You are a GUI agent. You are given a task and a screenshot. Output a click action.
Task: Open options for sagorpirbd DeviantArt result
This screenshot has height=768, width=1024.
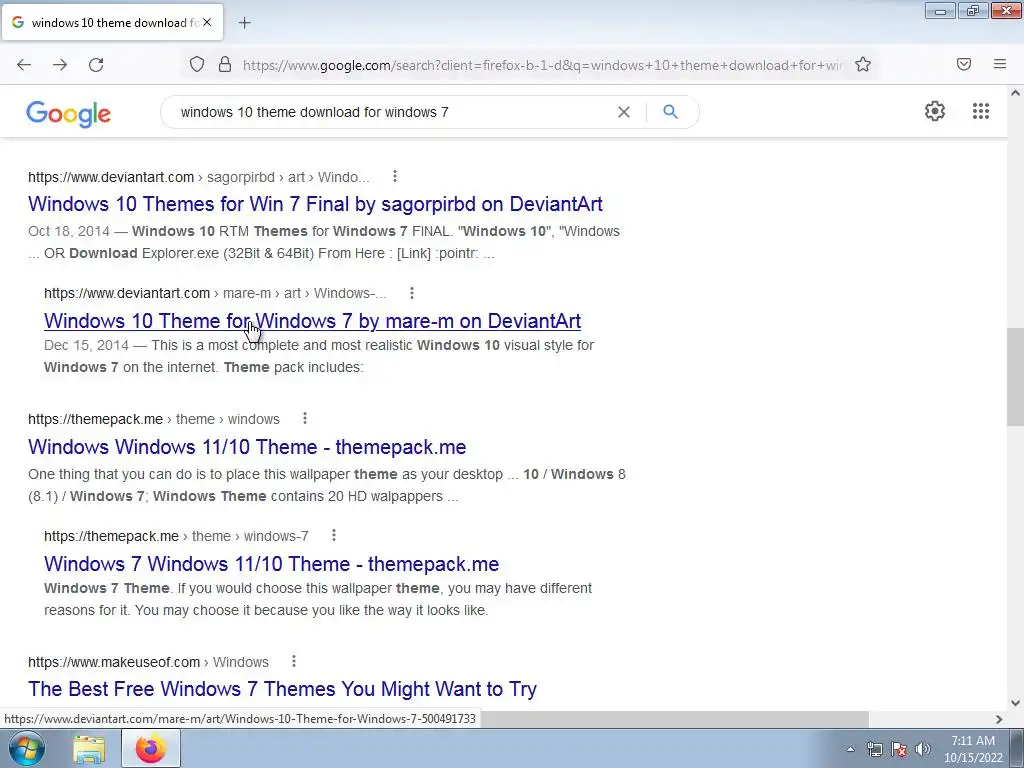tap(394, 176)
